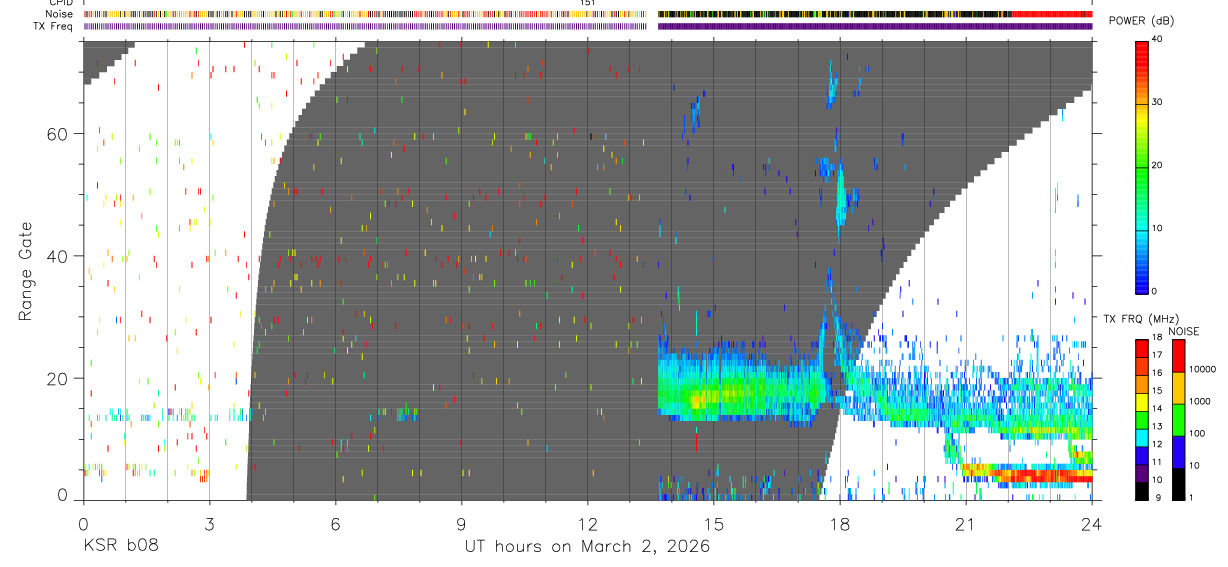Click the x-axis '15' hour tick label
This screenshot has height=567, width=1228.
pos(714,523)
